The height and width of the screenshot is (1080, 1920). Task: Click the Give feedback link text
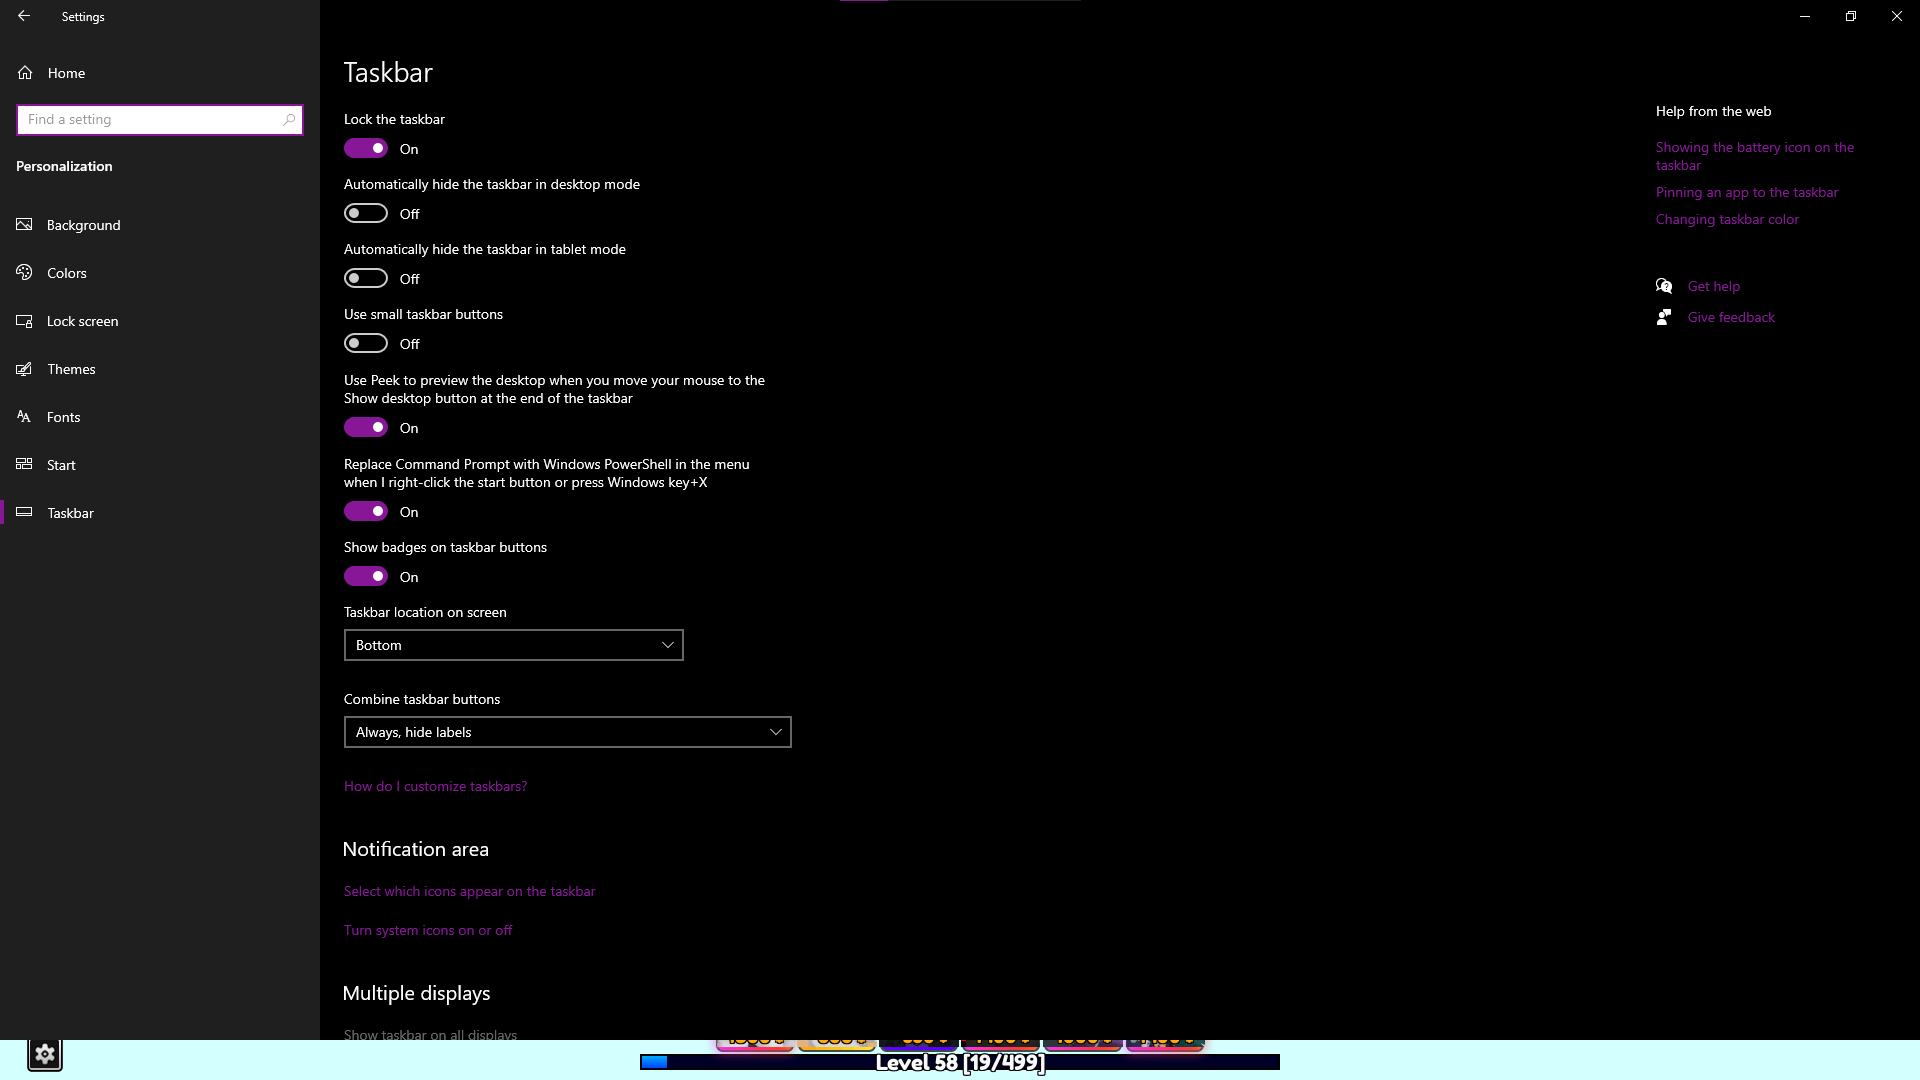tap(1731, 317)
